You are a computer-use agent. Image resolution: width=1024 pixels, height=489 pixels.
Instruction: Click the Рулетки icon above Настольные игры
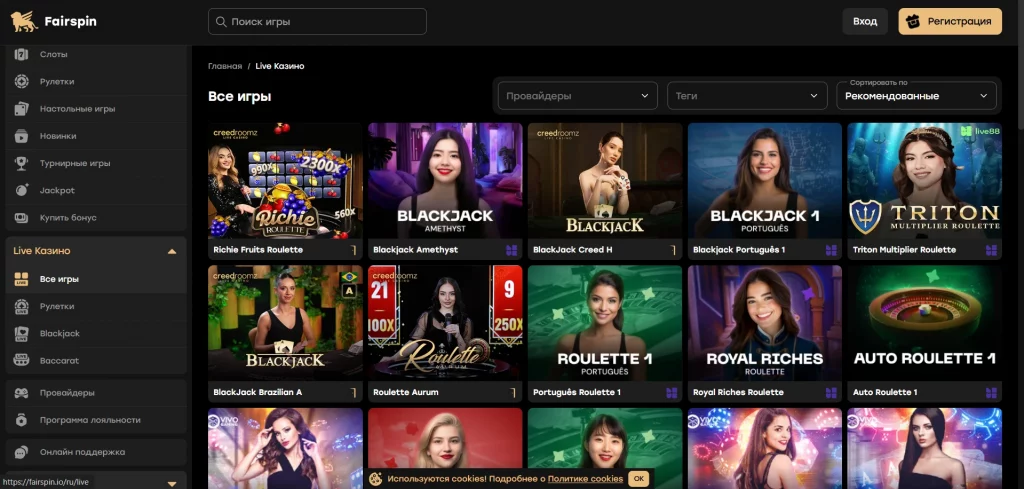[x=22, y=82]
